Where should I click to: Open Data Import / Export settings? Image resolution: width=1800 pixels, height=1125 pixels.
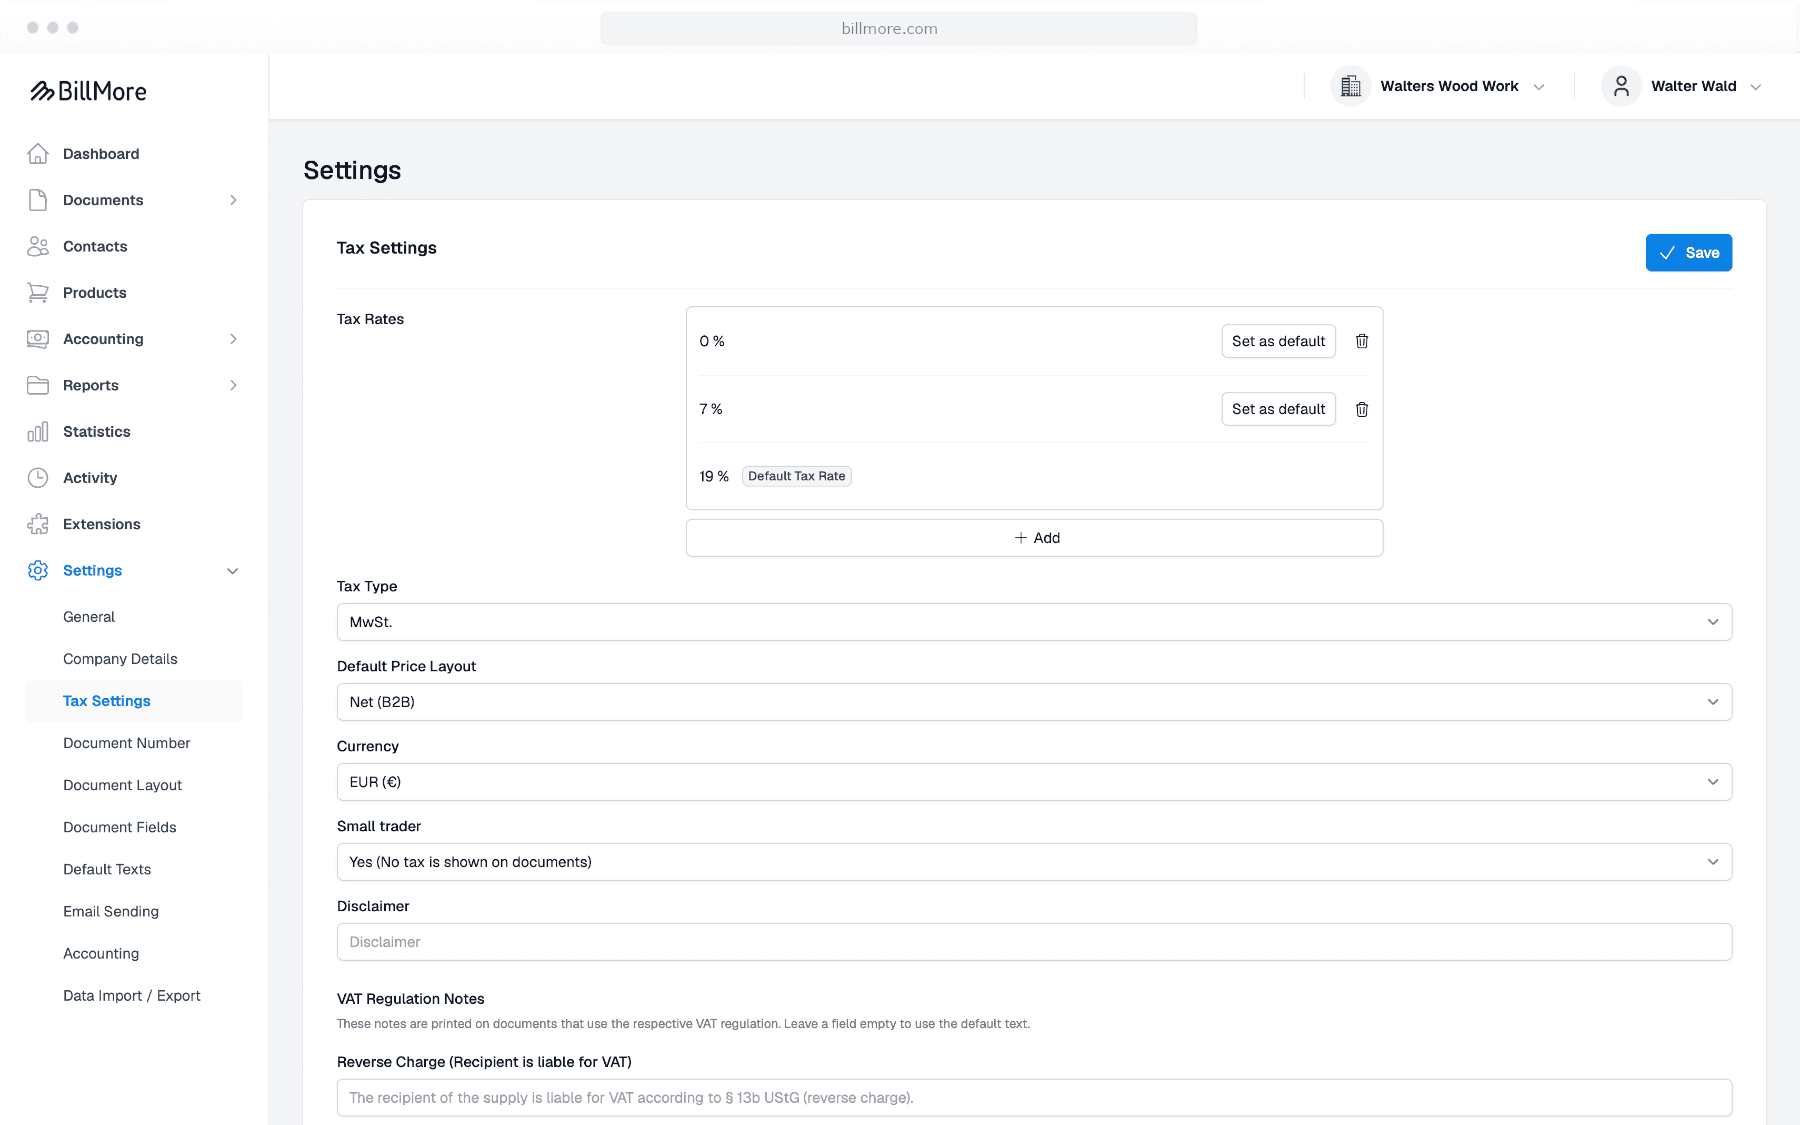(131, 996)
